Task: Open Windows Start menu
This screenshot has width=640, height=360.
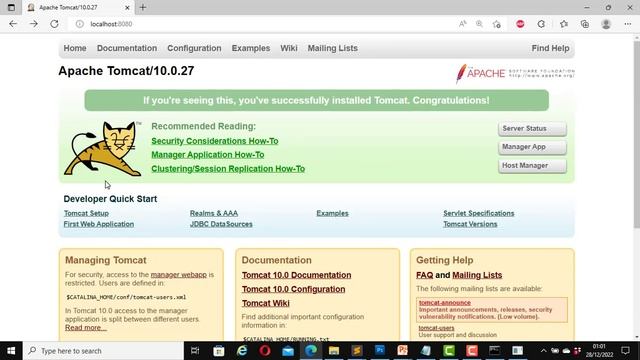Action: (11, 351)
